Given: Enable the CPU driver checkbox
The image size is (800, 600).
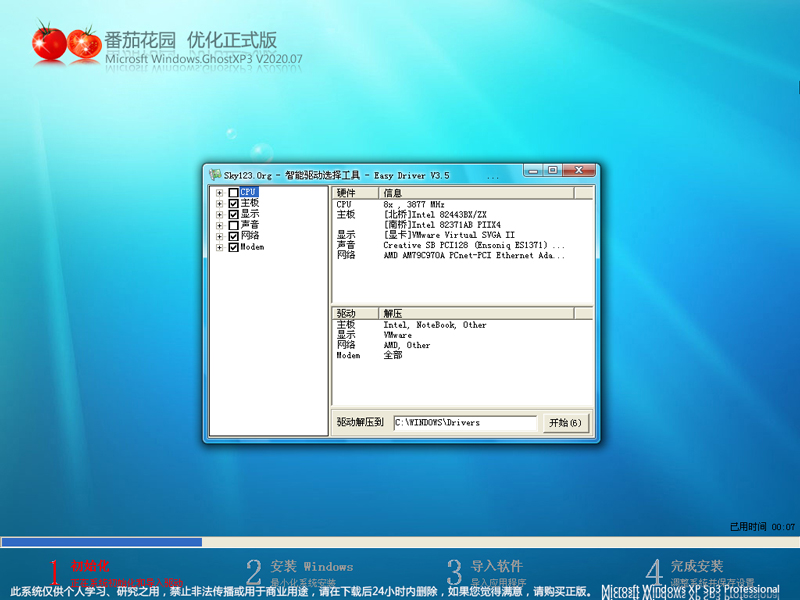Looking at the screenshot, I should coord(231,193).
